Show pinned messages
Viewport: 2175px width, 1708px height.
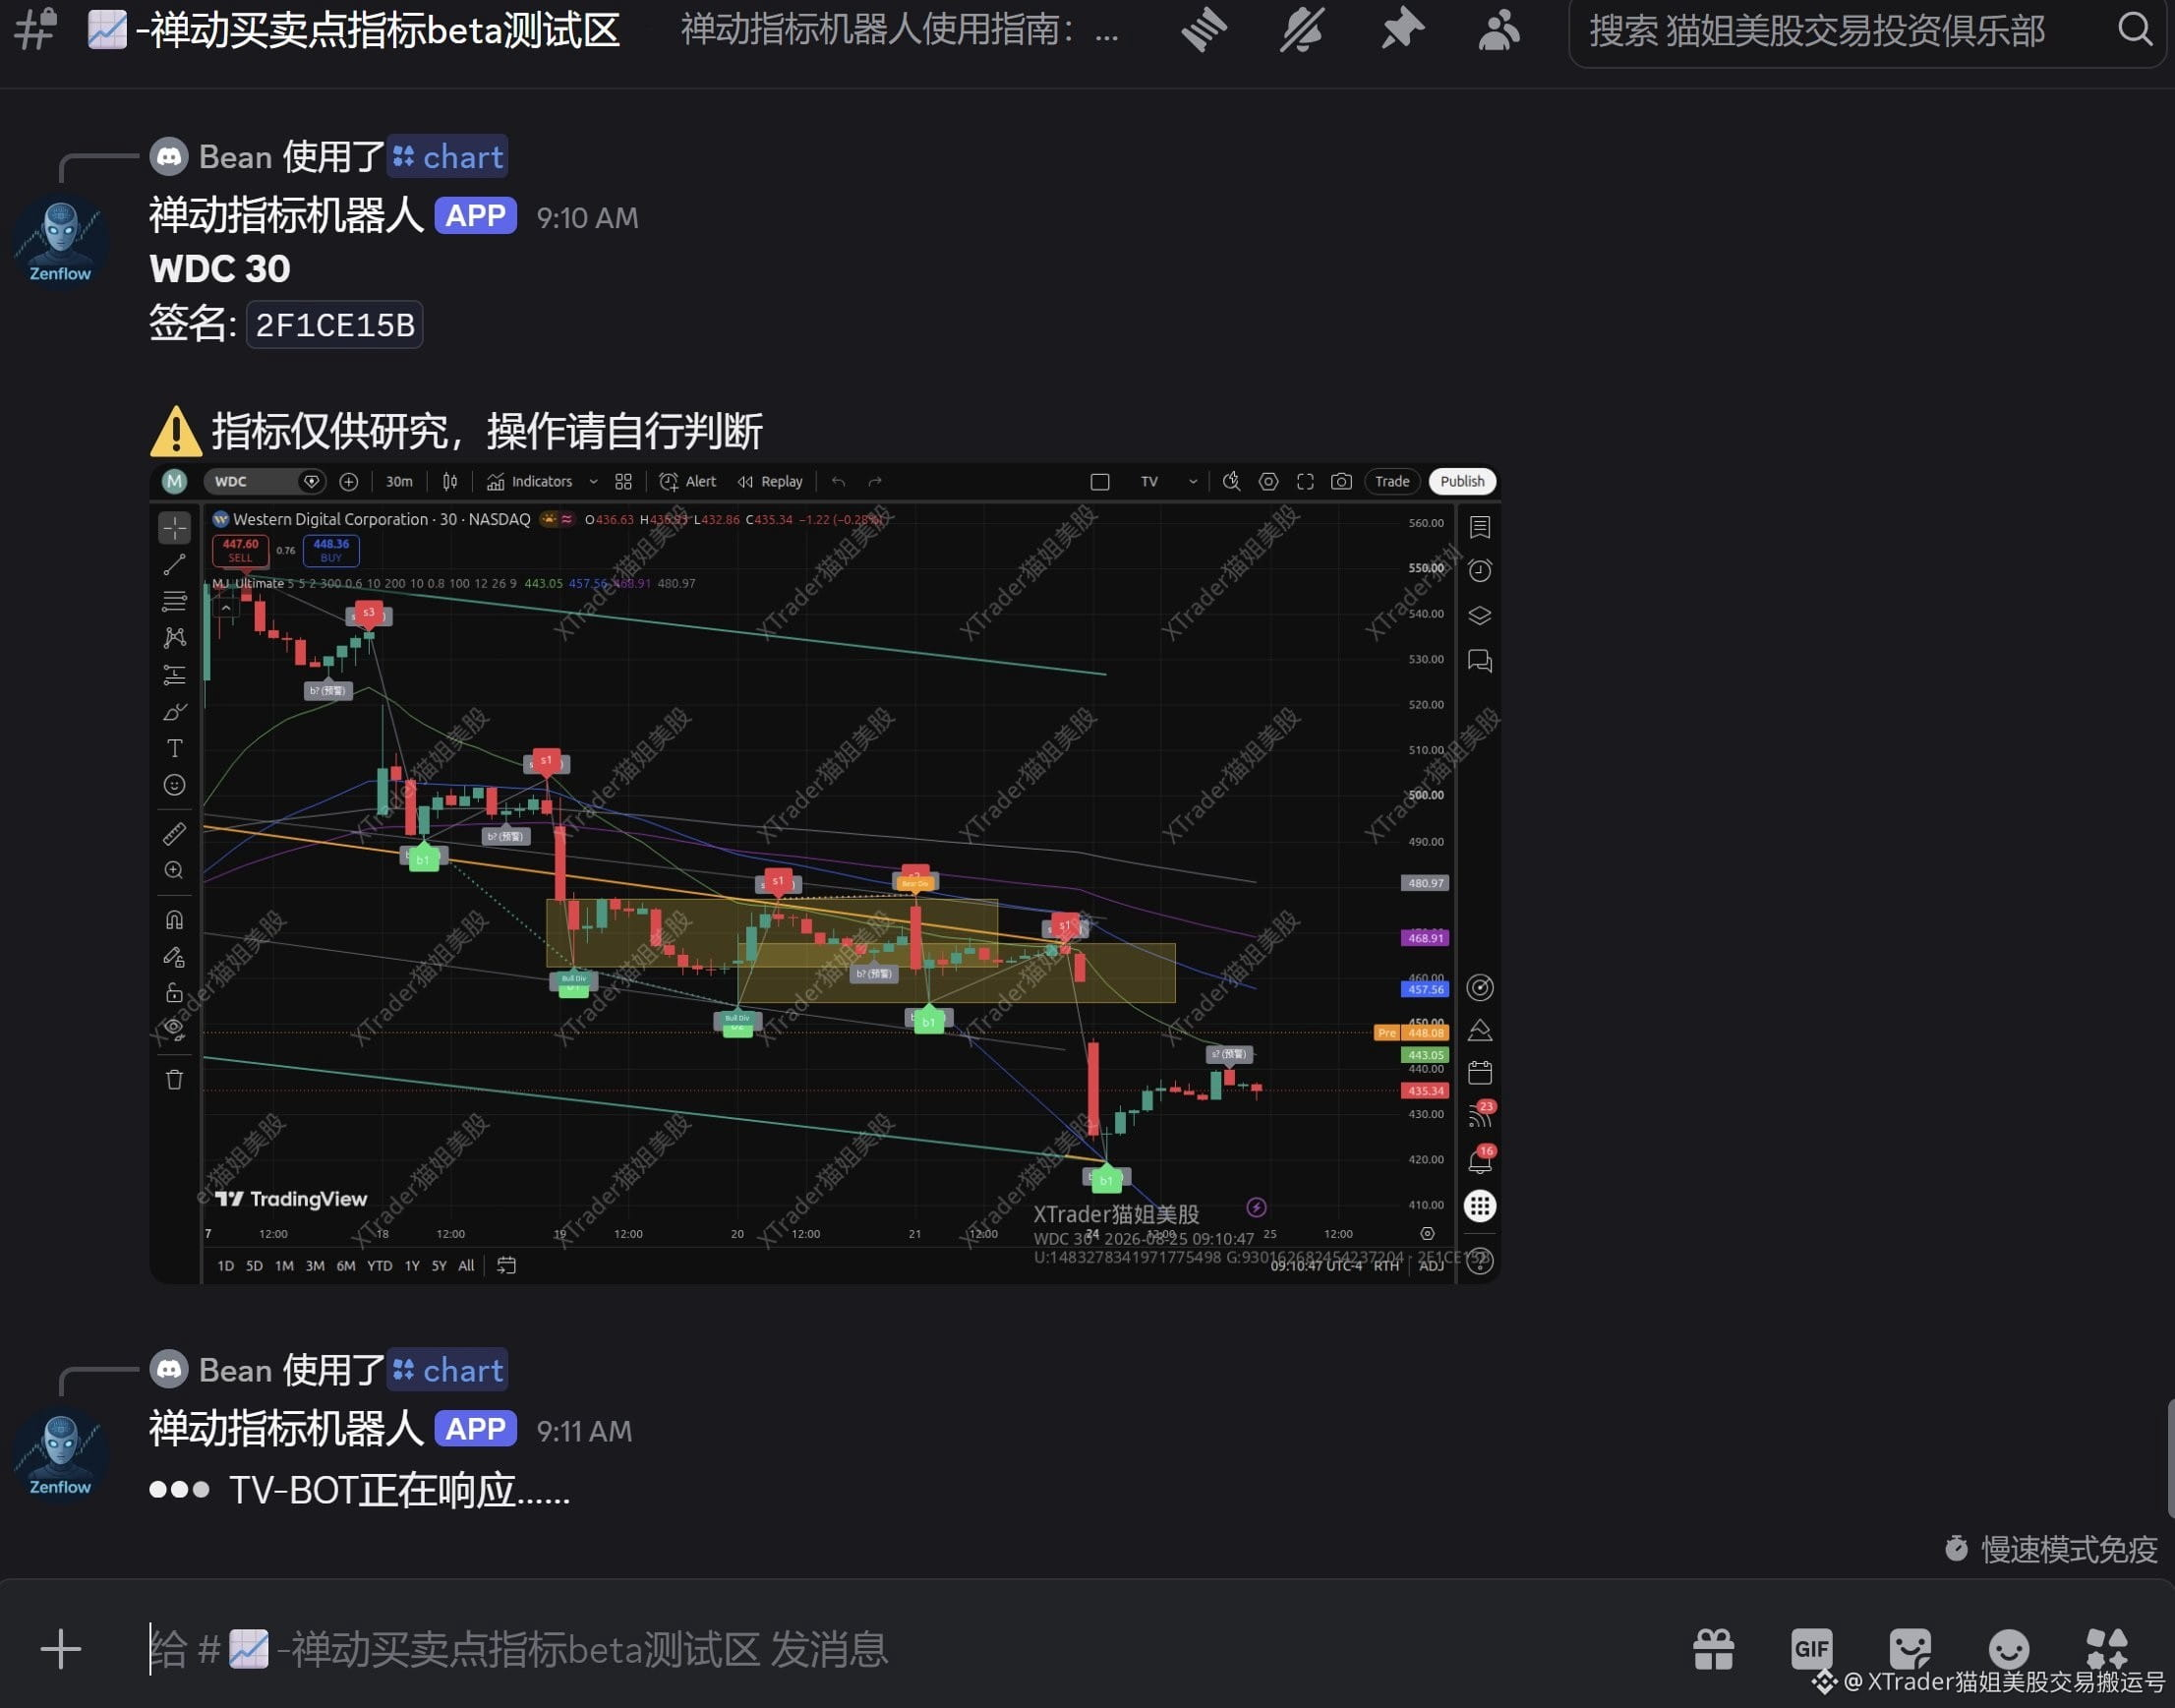click(x=1402, y=30)
